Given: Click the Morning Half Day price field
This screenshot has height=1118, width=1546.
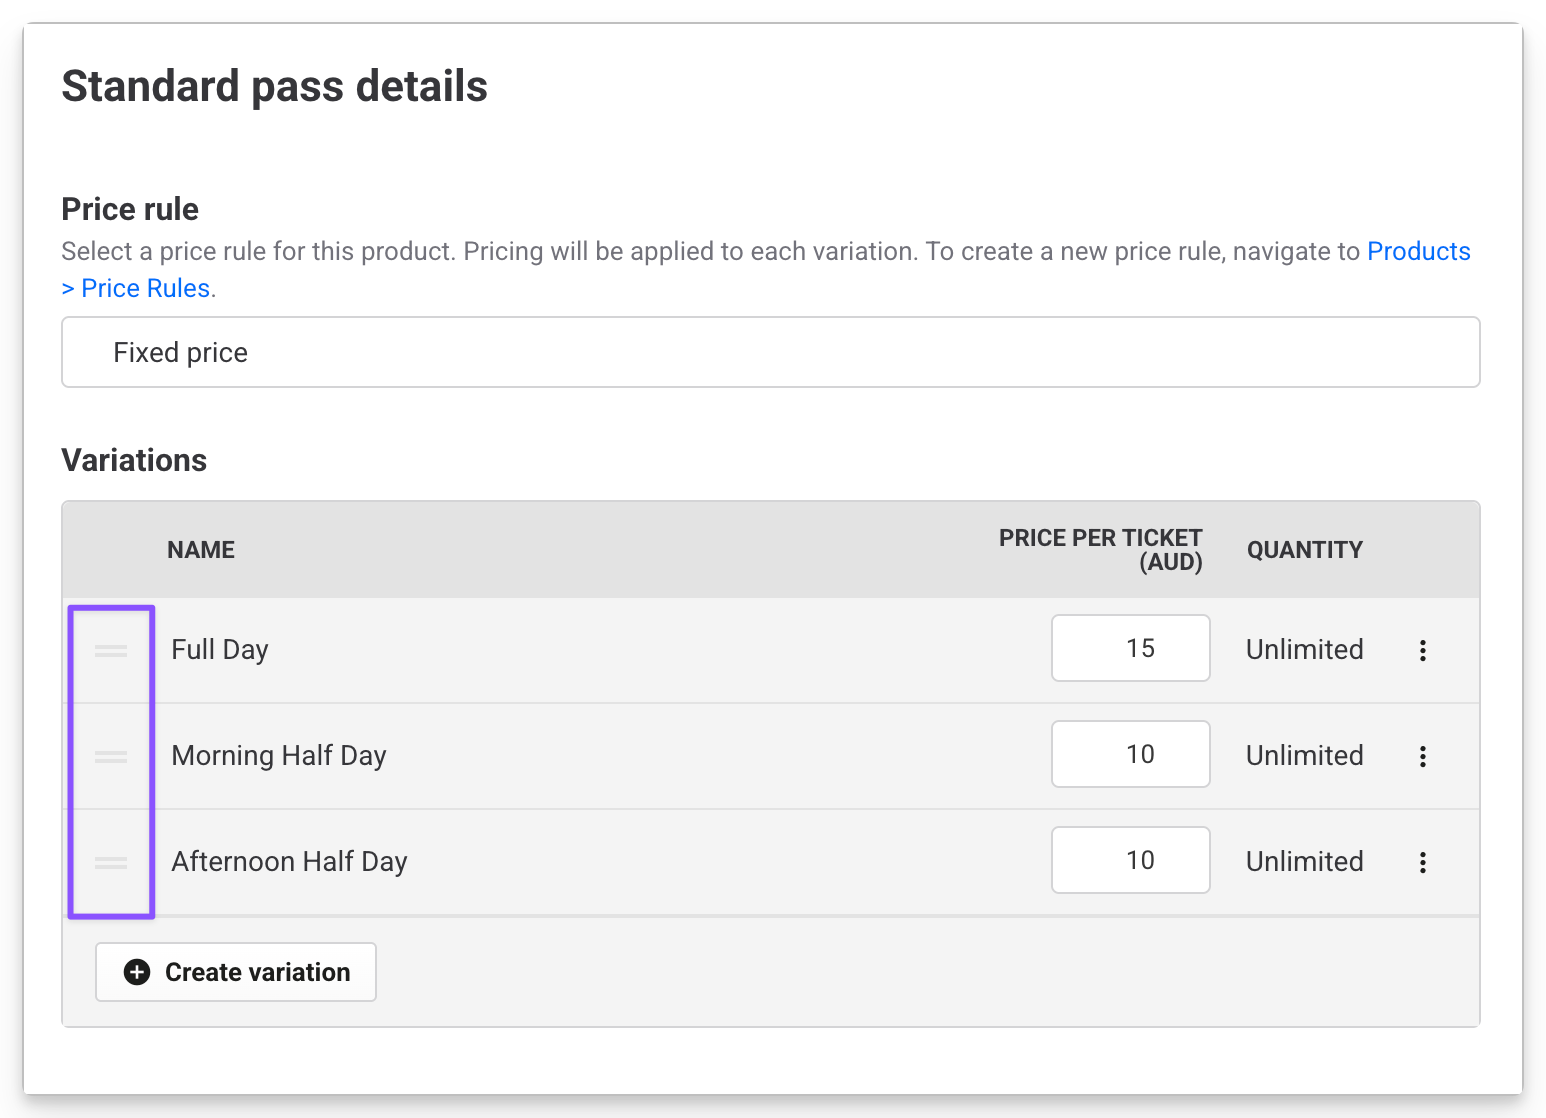Looking at the screenshot, I should pyautogui.click(x=1130, y=755).
